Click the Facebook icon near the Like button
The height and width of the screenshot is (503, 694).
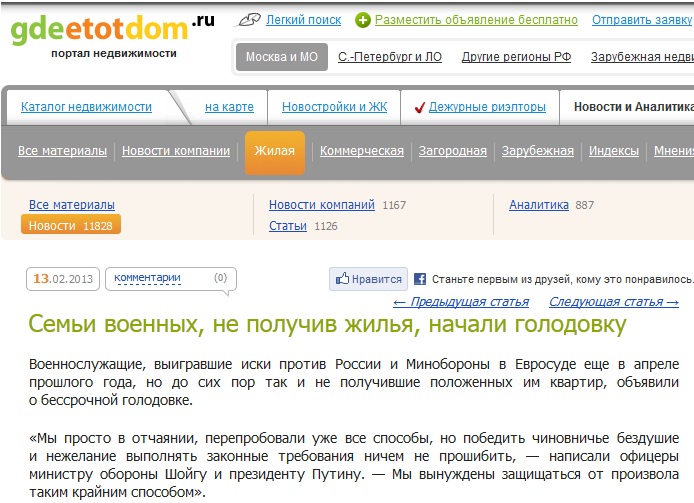[421, 279]
